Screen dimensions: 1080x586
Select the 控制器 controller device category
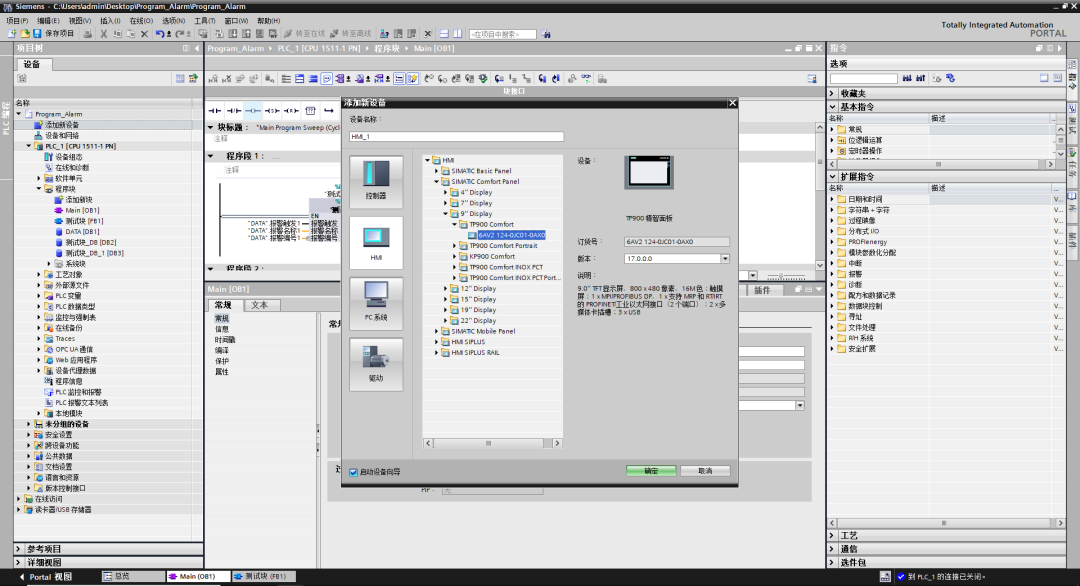click(x=376, y=181)
